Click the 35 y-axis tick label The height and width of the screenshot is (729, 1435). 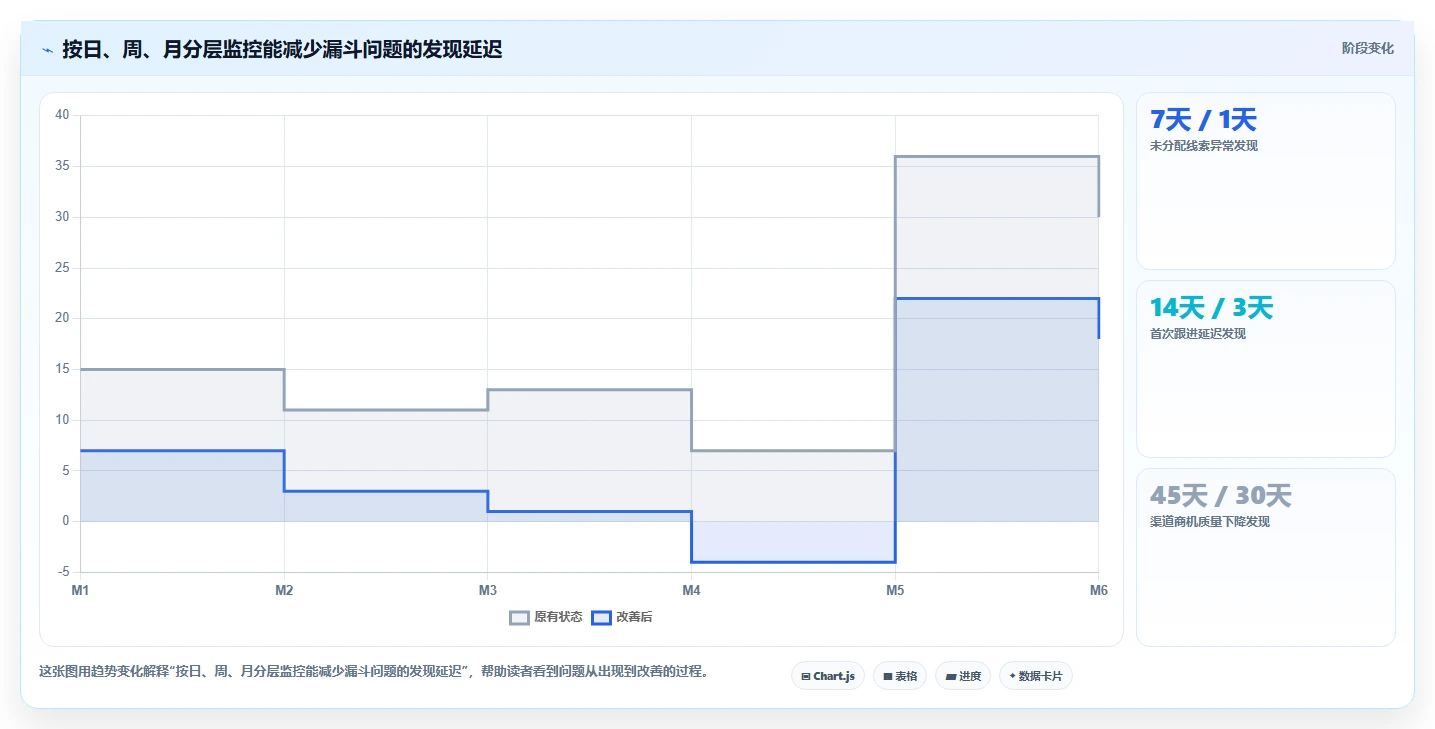tap(62, 166)
